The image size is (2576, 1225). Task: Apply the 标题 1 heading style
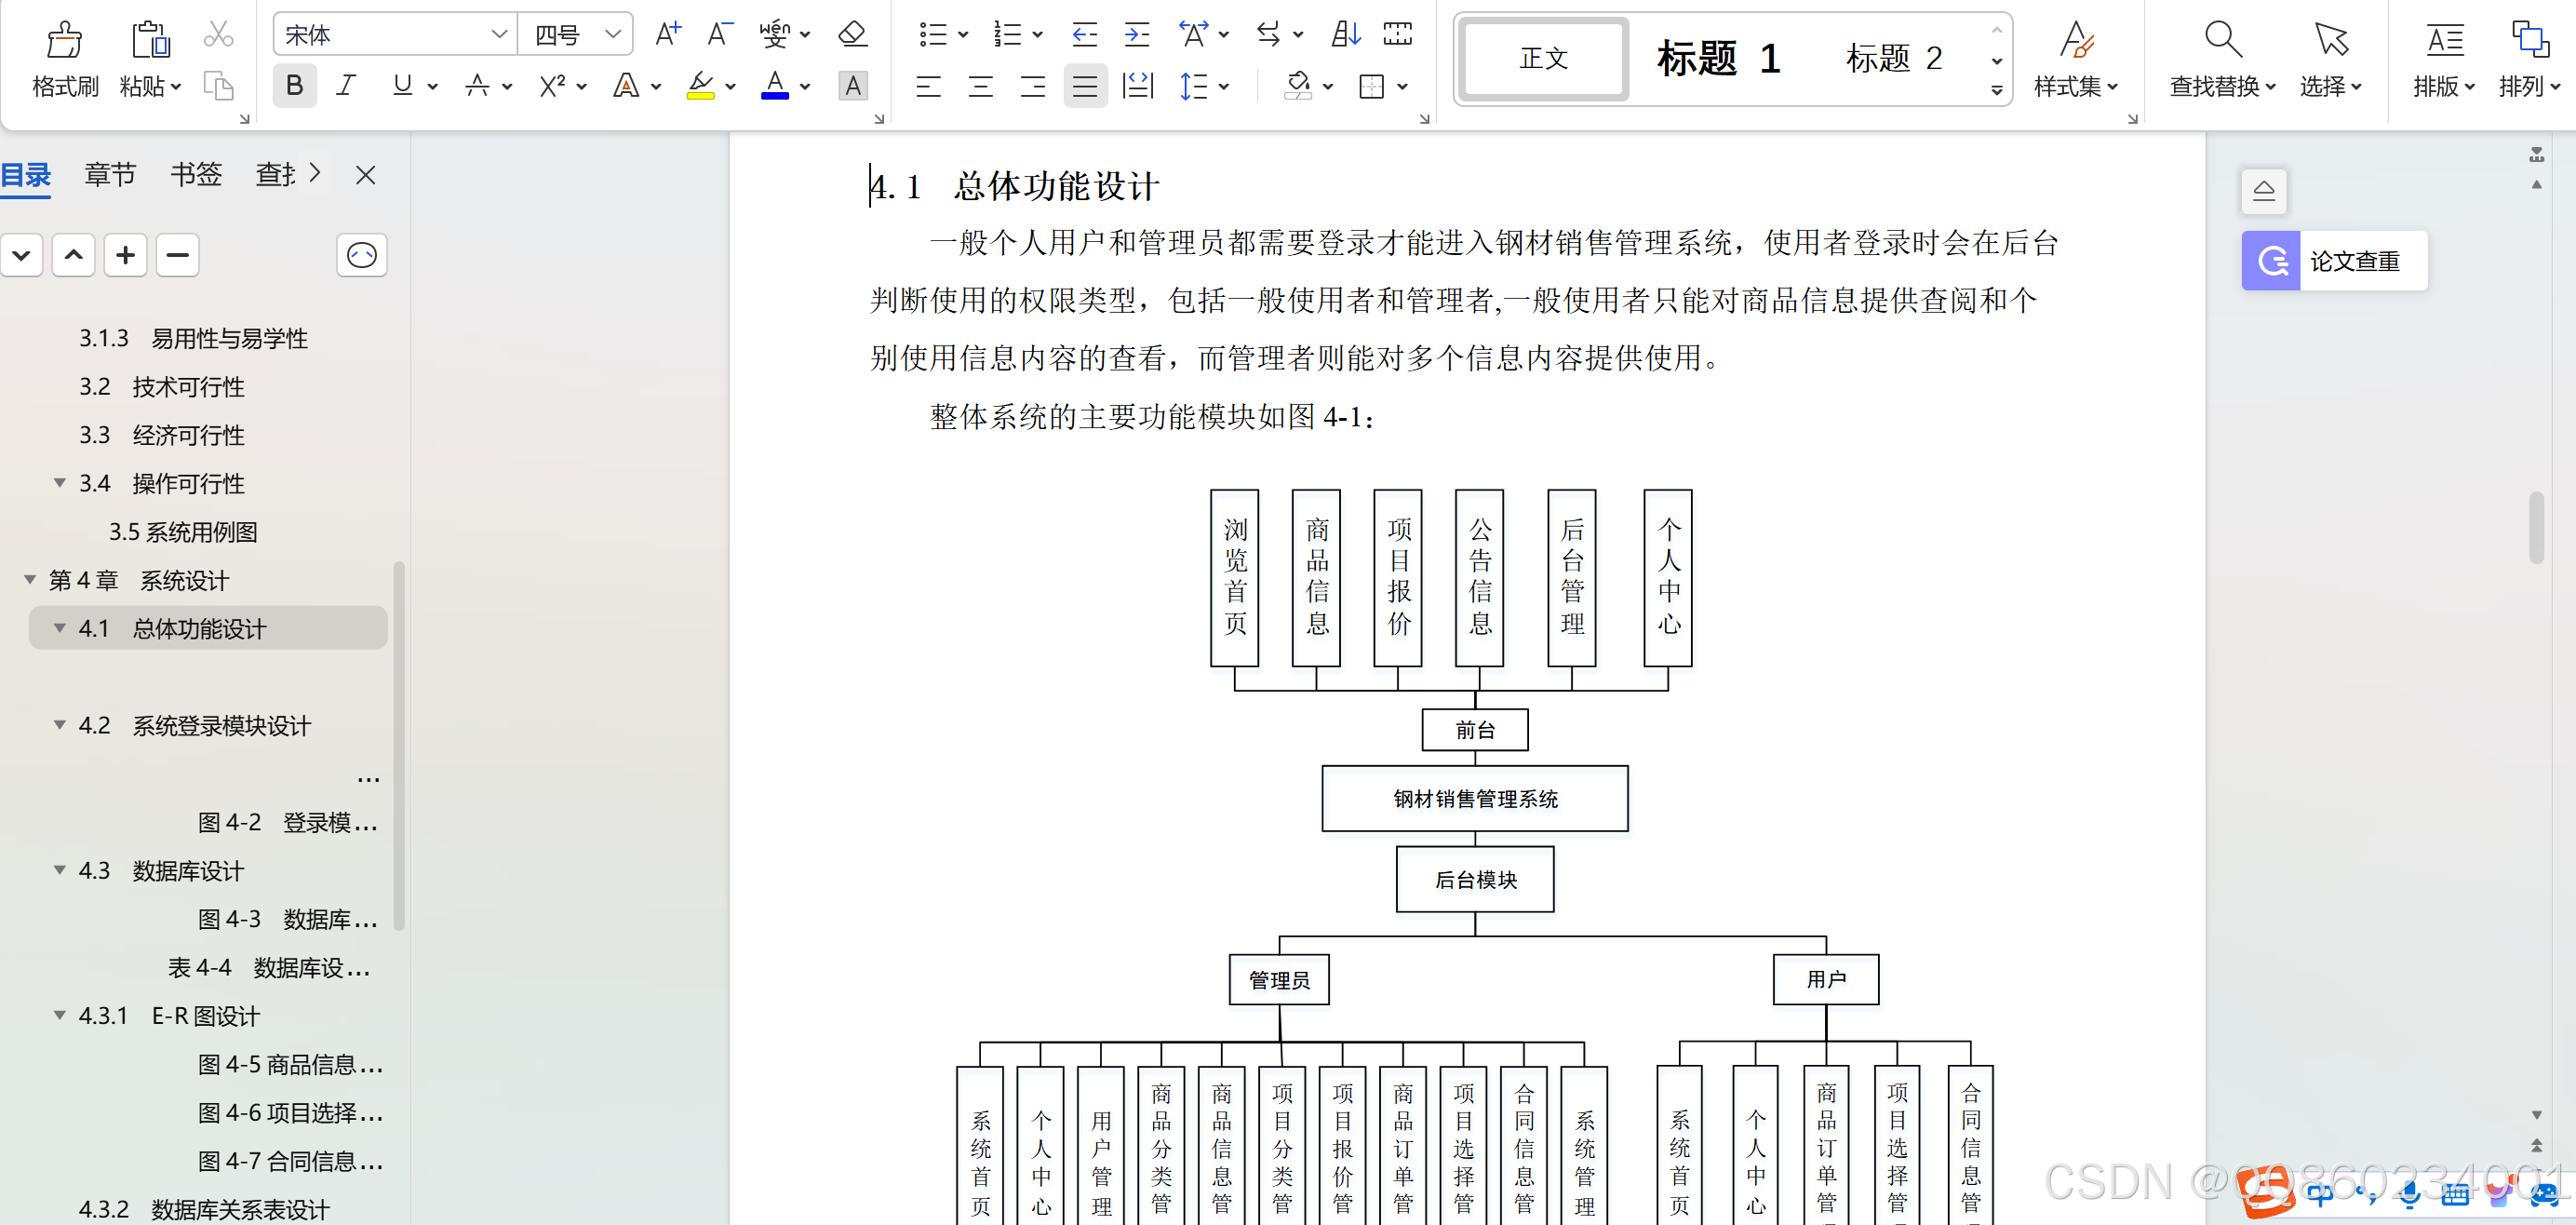[1718, 59]
